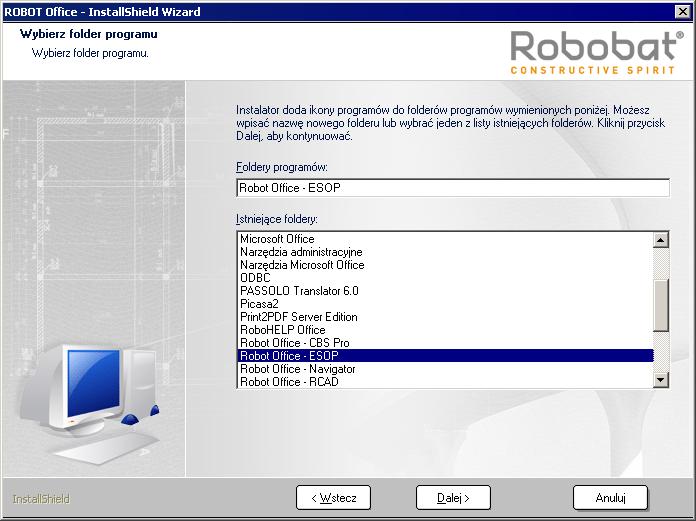Click the folder list scroll down arrow
696x521 pixels.
click(661, 379)
